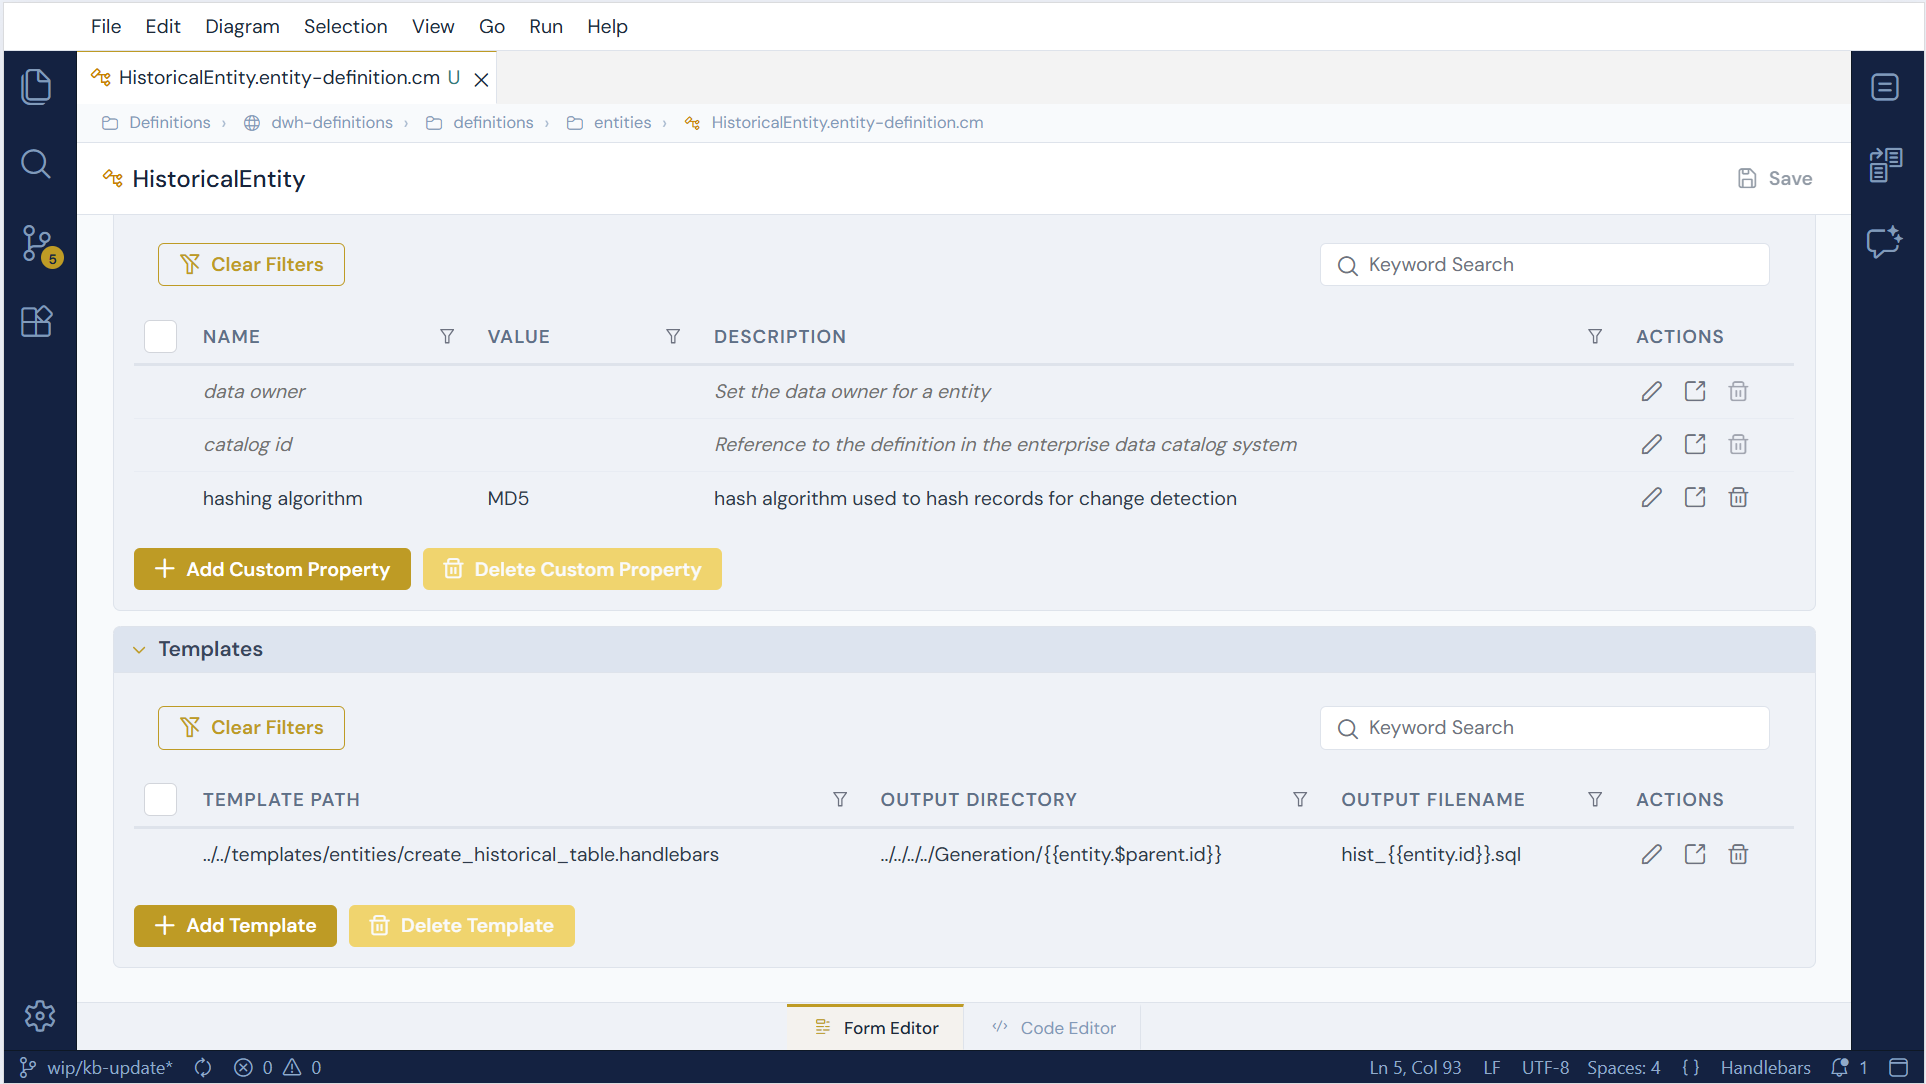Open the Extensions icon in activity bar
The image size is (1926, 1084).
(x=37, y=321)
